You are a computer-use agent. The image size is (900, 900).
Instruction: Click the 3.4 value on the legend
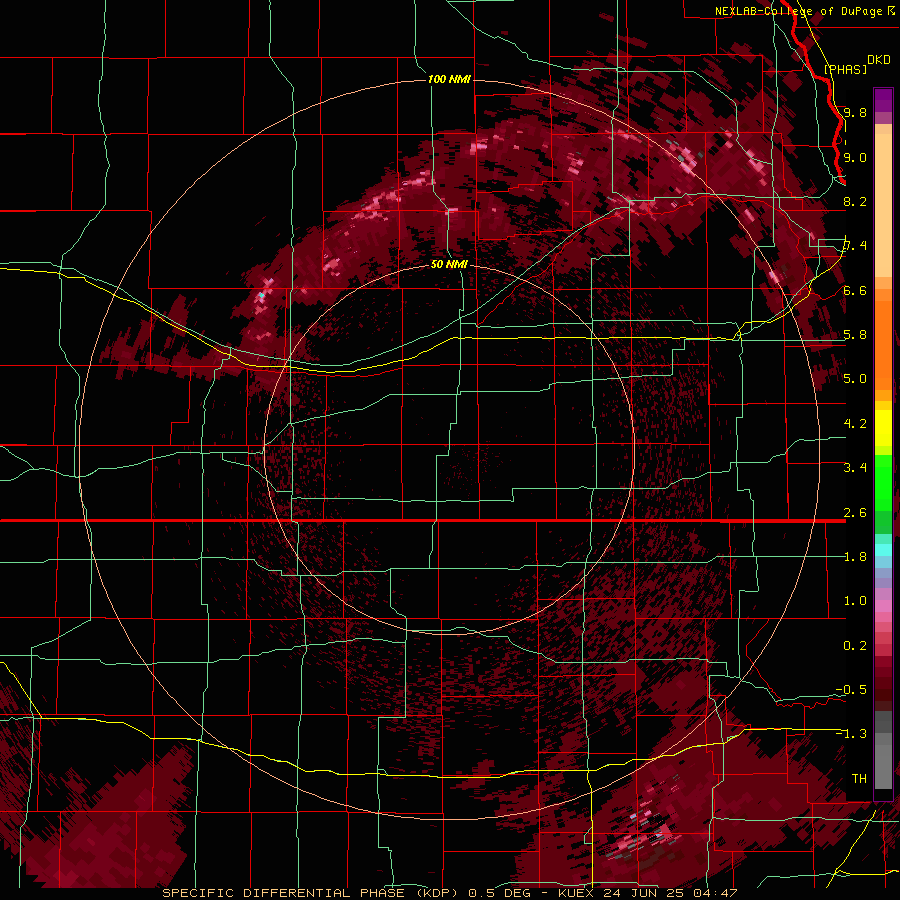pyautogui.click(x=855, y=468)
